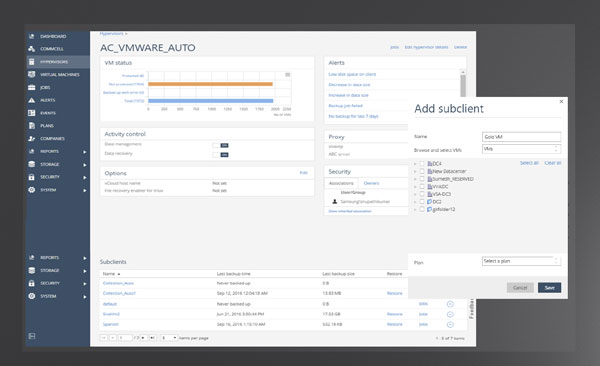Click the Select all link
Viewport: 600px width, 366px height.
(x=529, y=163)
